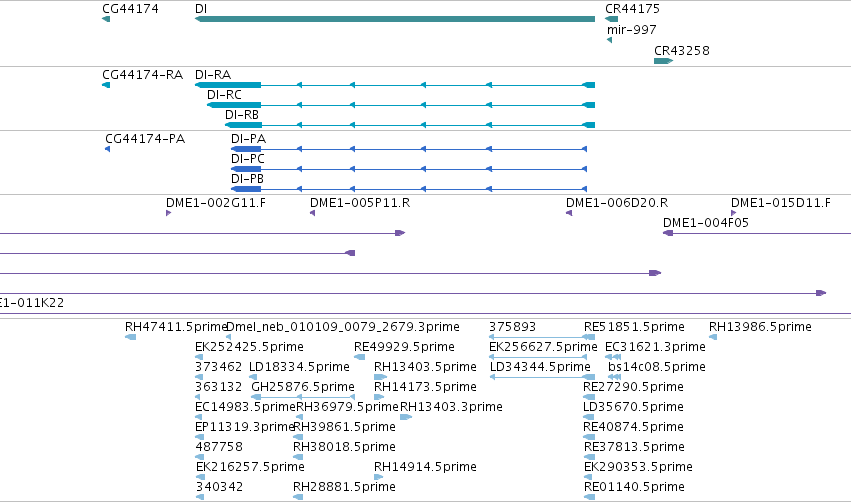
Task: Select the RE51851.5prime EST label
Action: tap(634, 327)
